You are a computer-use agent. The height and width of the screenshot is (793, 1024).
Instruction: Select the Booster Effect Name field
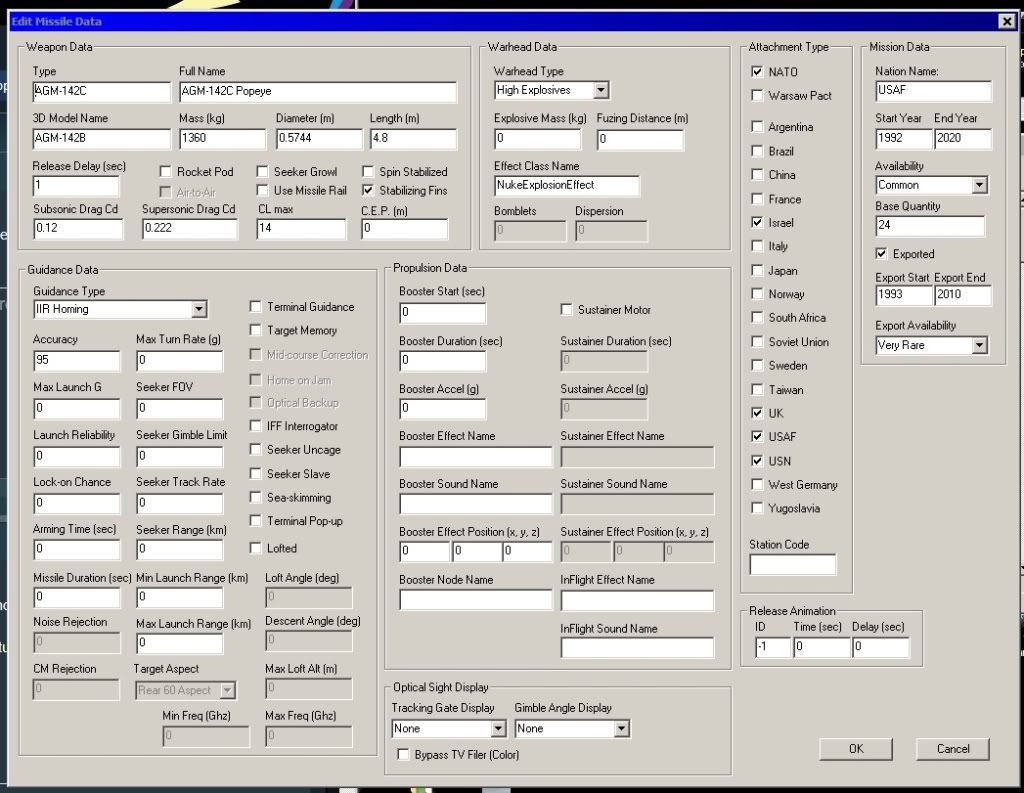[476, 456]
